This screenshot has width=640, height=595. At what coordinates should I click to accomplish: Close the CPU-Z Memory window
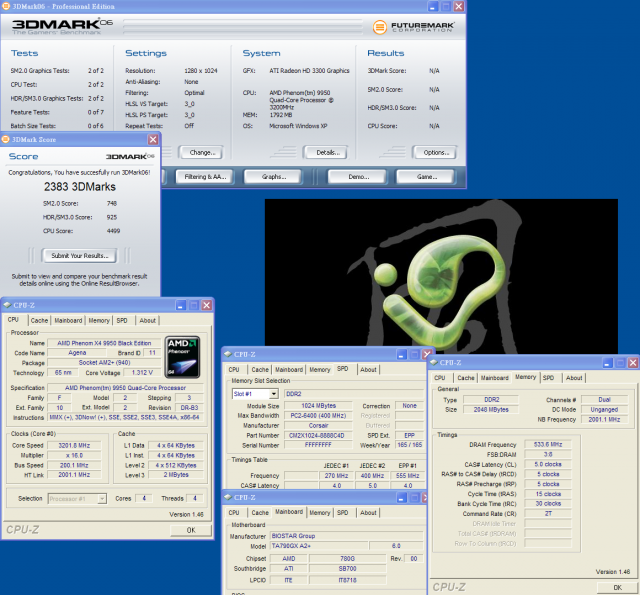pos(633,363)
